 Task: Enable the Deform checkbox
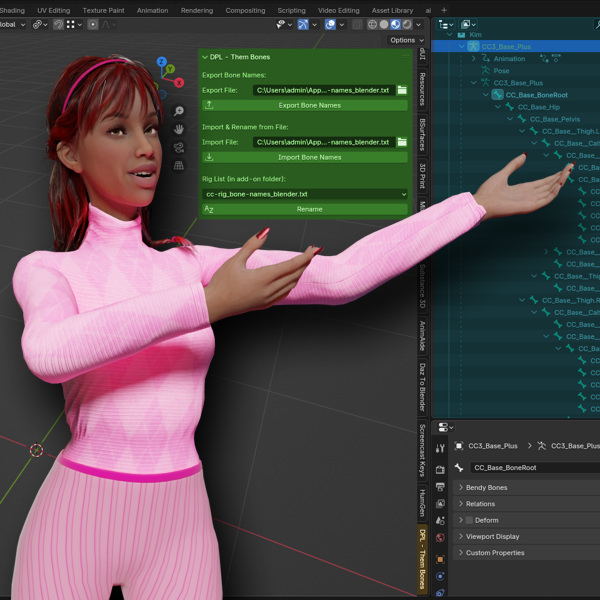469,520
